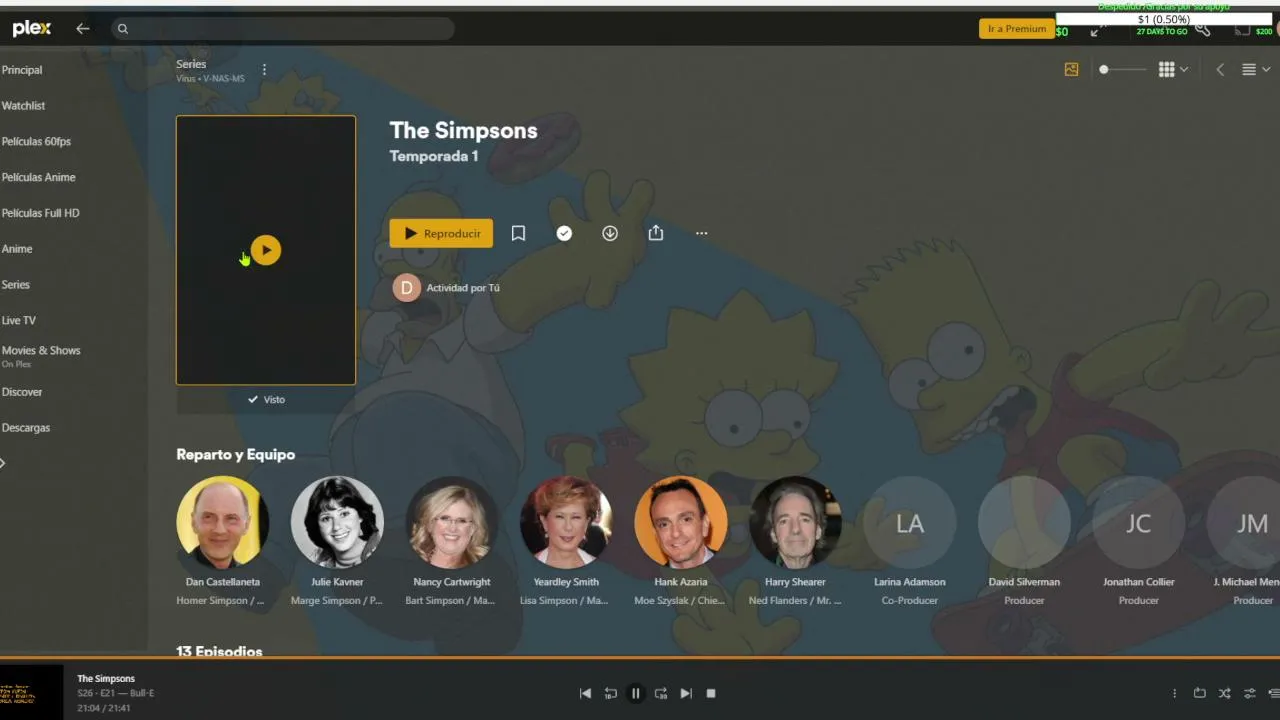Click the Plex logo
The height and width of the screenshot is (720, 1280).
(32, 29)
